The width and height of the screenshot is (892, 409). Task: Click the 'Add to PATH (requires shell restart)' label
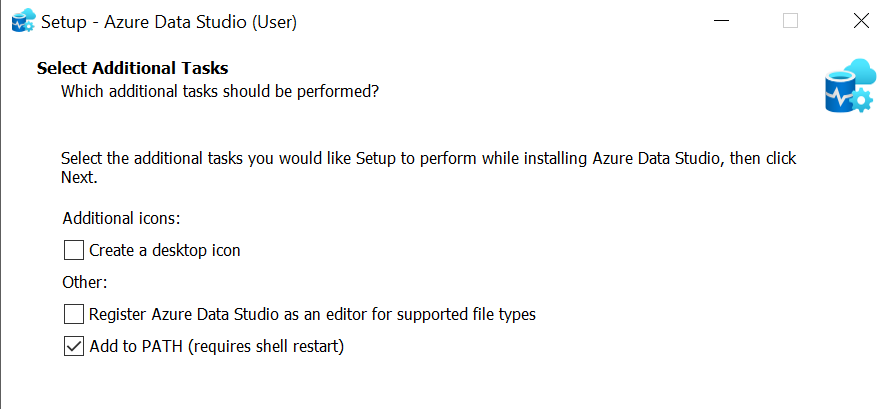216,346
